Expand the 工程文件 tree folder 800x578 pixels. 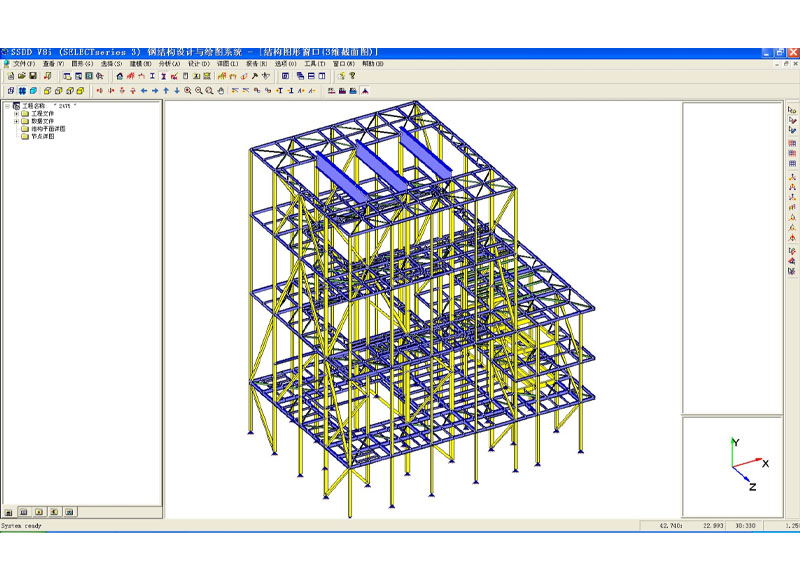click(16, 114)
